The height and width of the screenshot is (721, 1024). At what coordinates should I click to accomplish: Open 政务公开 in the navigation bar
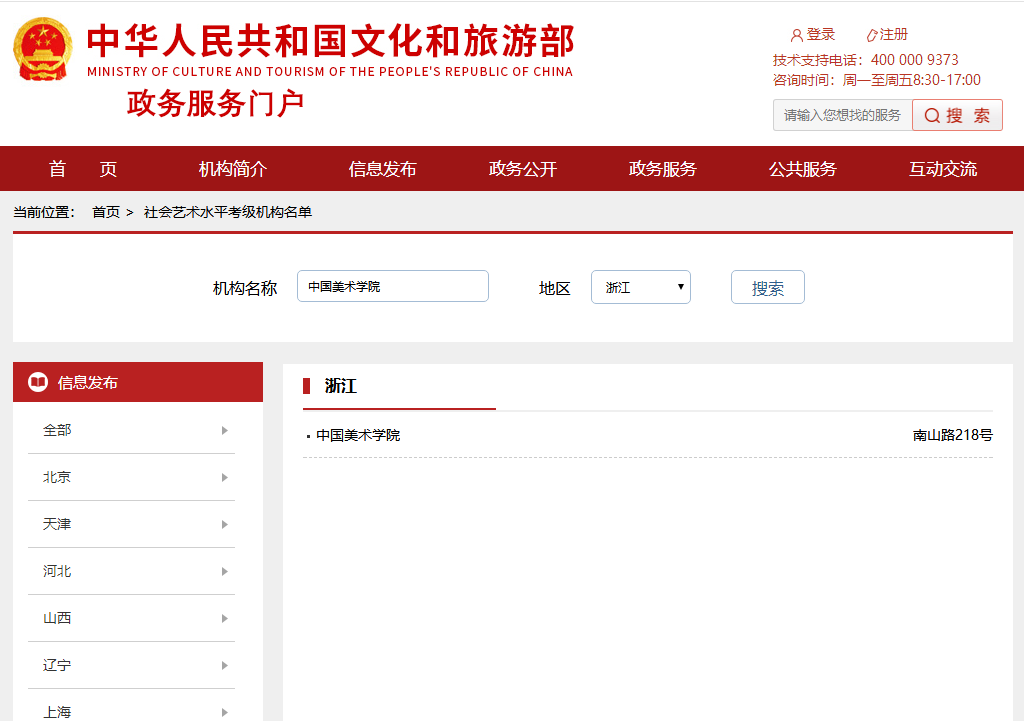[x=522, y=169]
